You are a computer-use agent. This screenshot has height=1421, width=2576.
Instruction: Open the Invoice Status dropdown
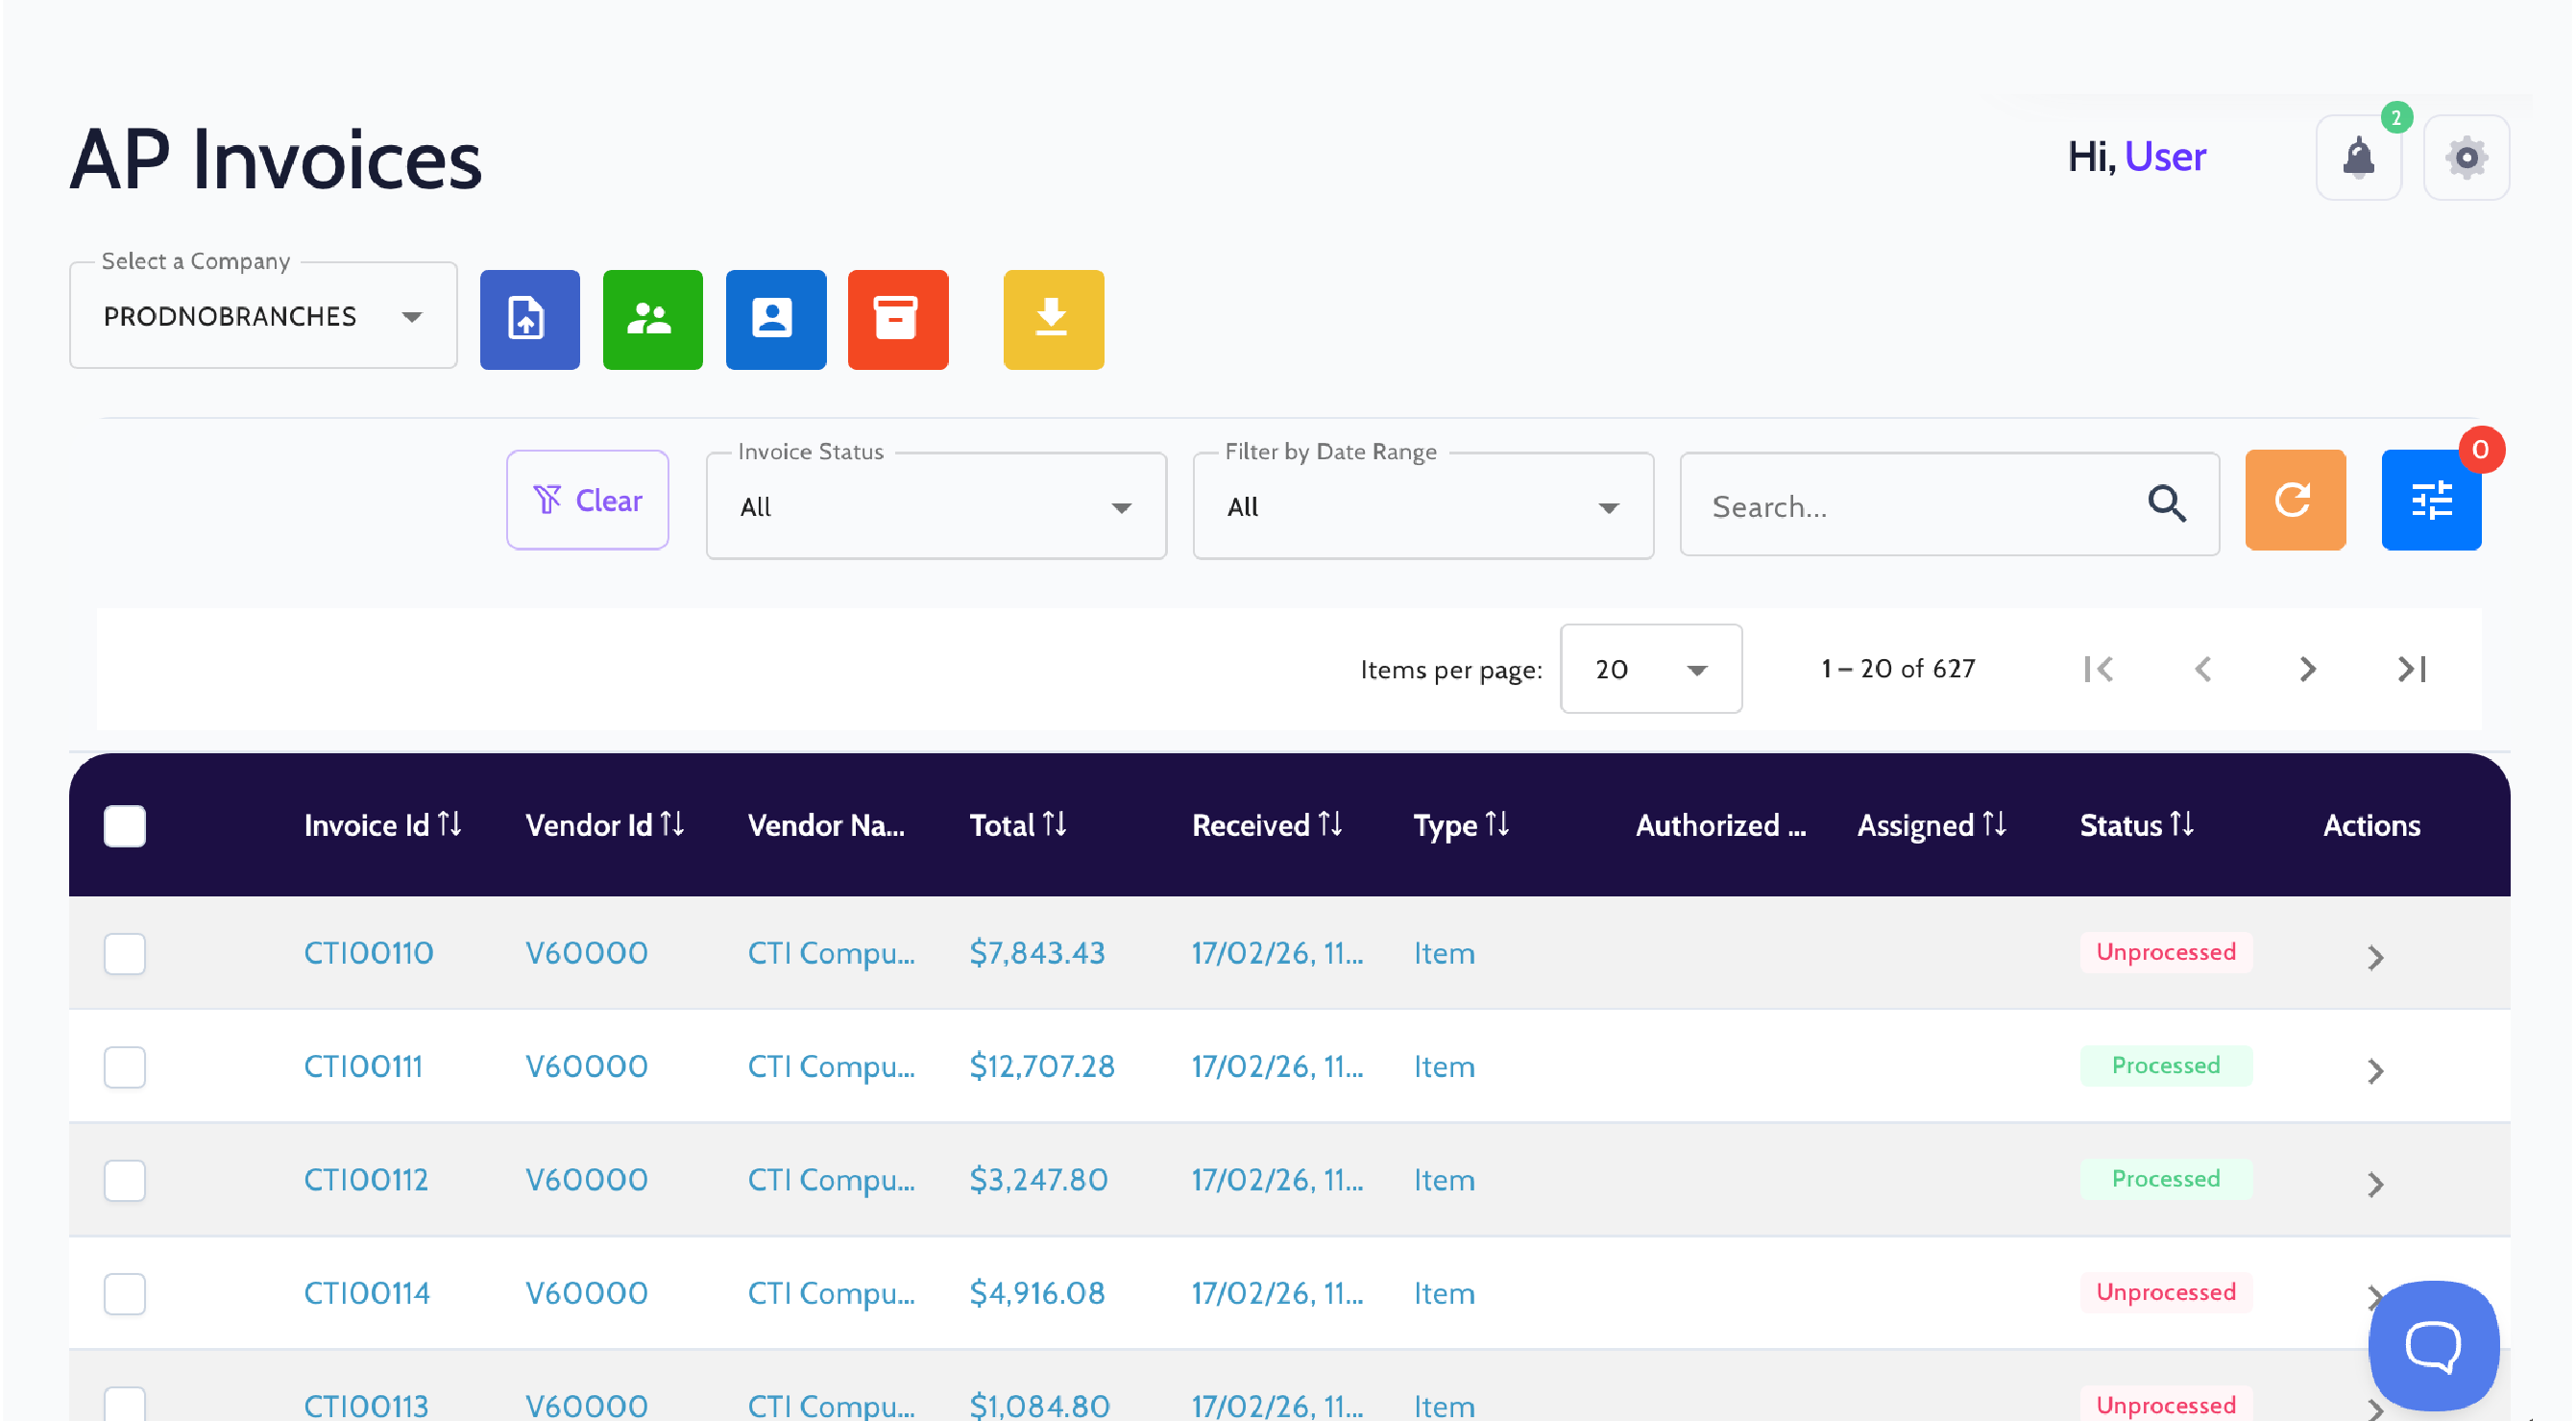935,507
